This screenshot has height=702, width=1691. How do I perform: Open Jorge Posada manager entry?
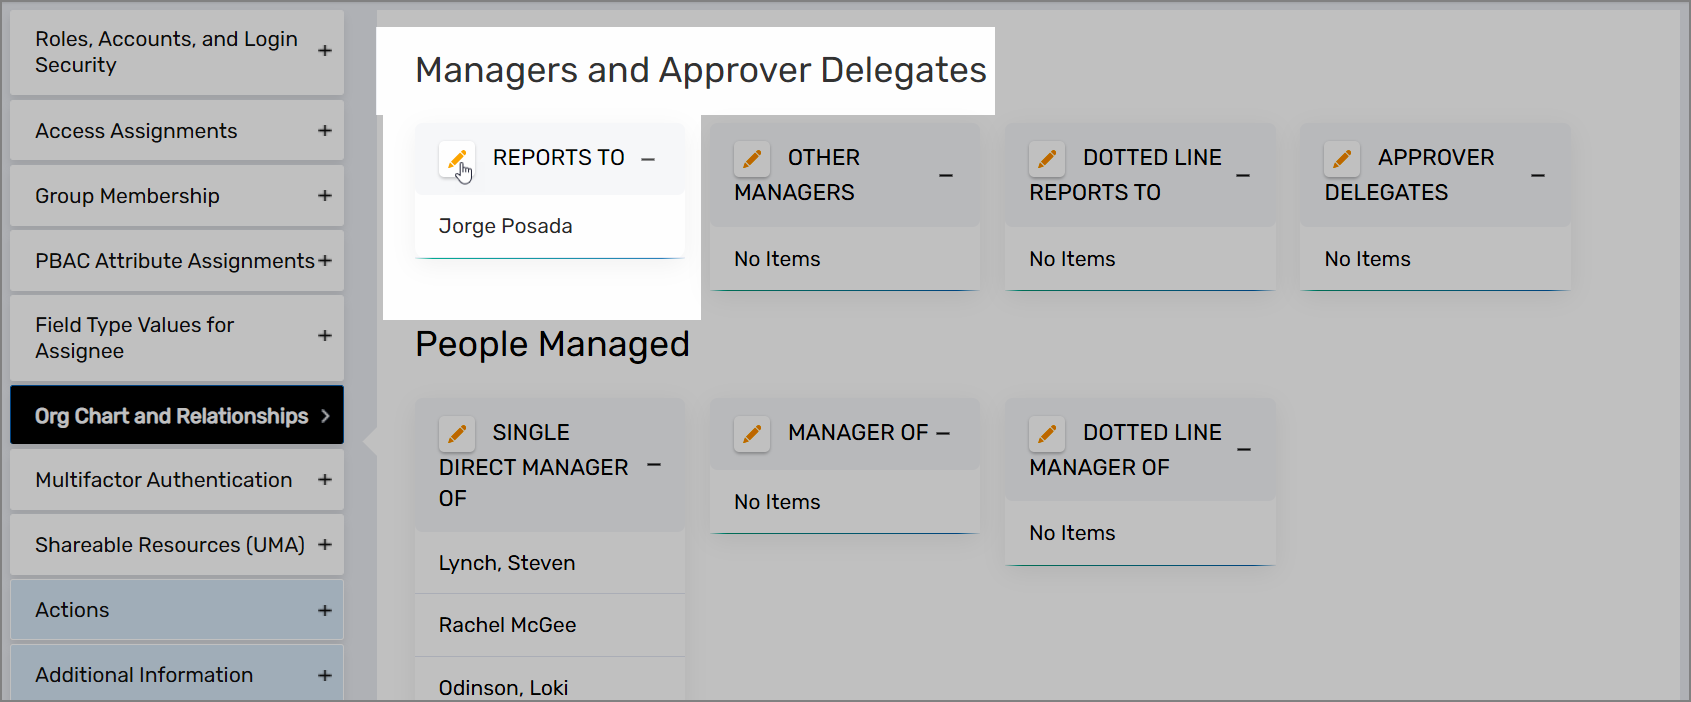point(506,226)
